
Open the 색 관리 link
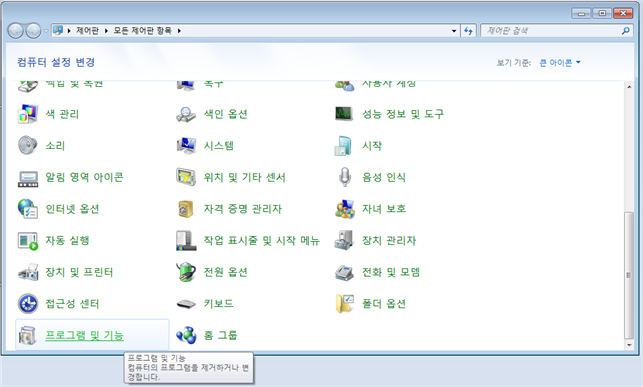[62, 114]
